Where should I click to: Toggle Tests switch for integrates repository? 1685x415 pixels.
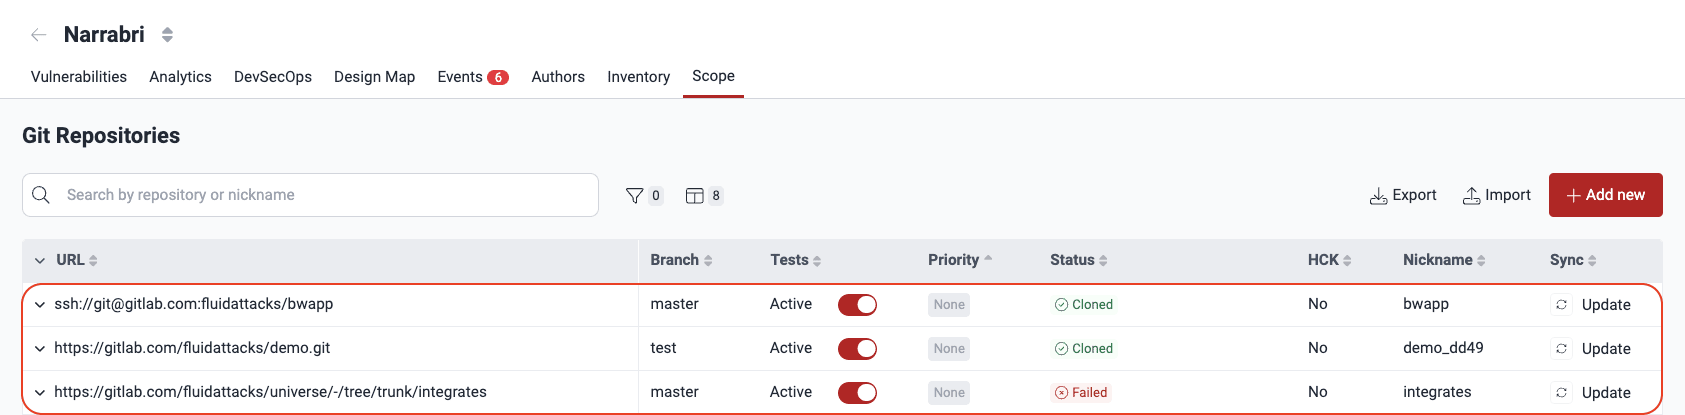point(857,393)
